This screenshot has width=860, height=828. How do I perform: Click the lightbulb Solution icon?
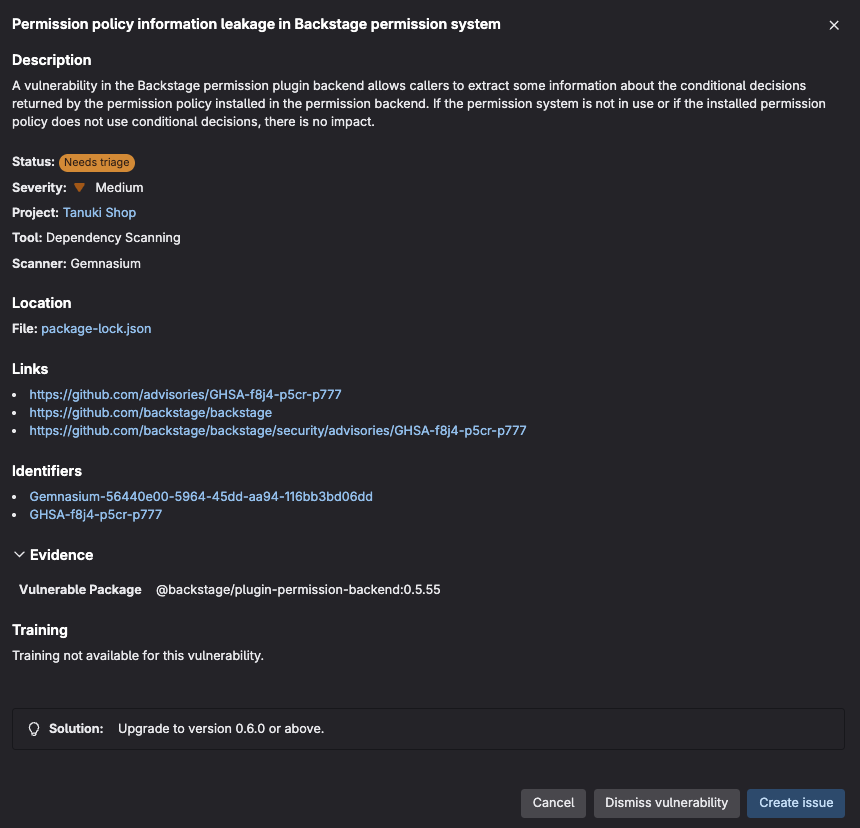click(x=34, y=729)
